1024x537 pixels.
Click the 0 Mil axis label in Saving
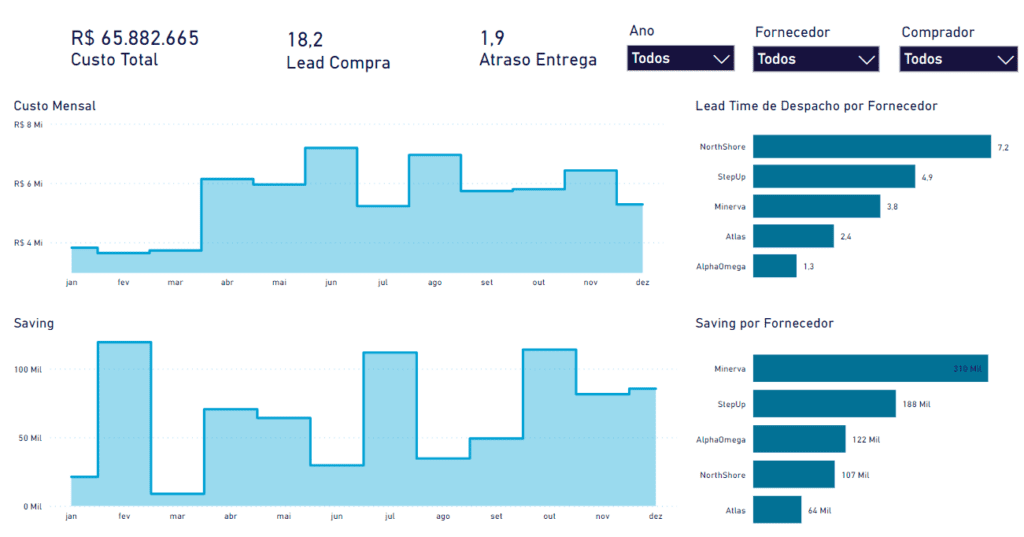click(x=32, y=506)
